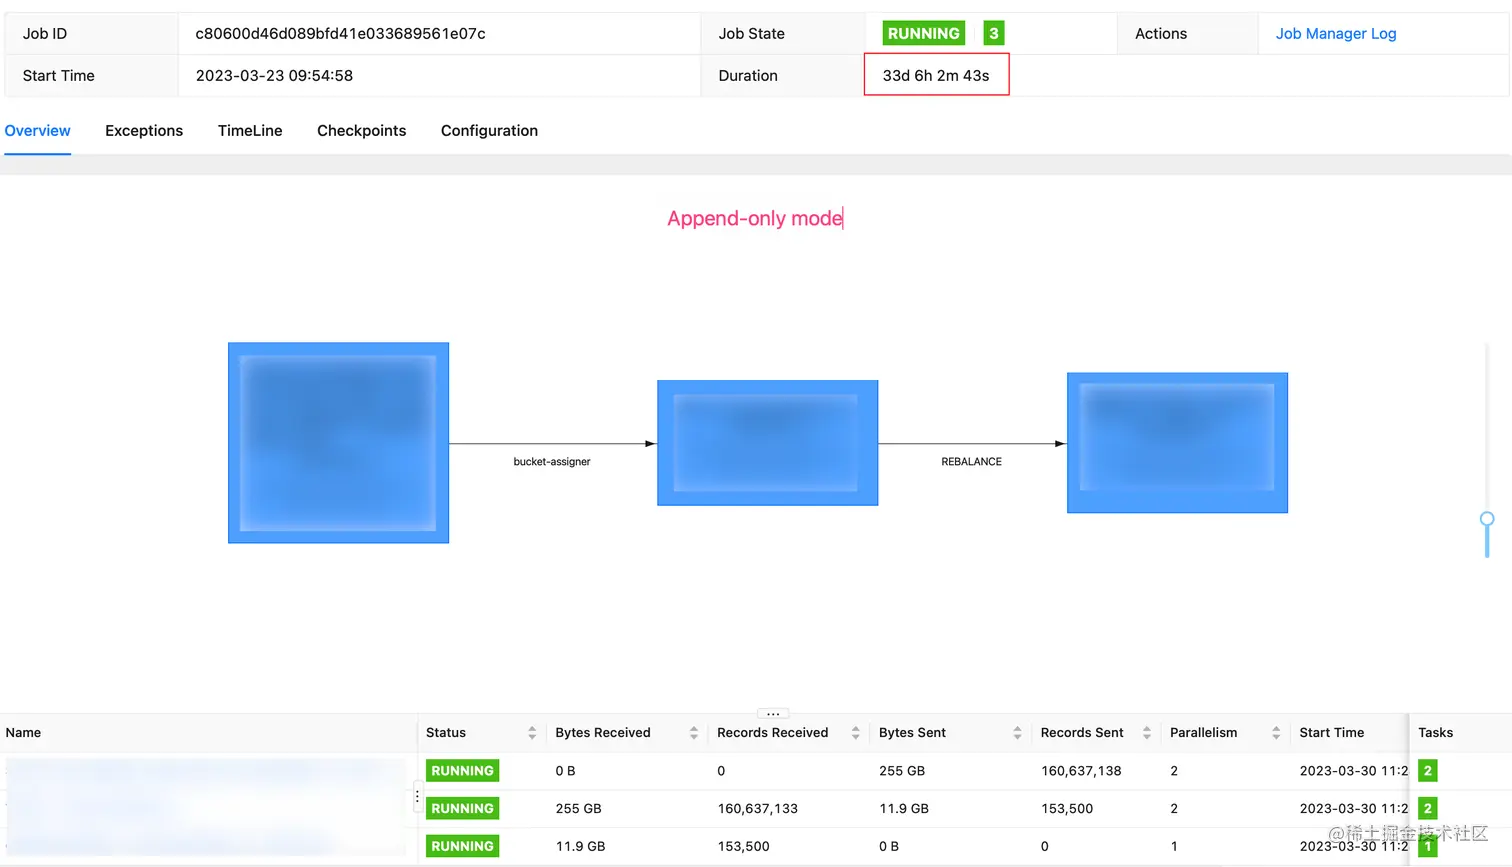This screenshot has width=1512, height=867.
Task: Click the RUNNING status in the 160,637,133 row
Action: 462,808
